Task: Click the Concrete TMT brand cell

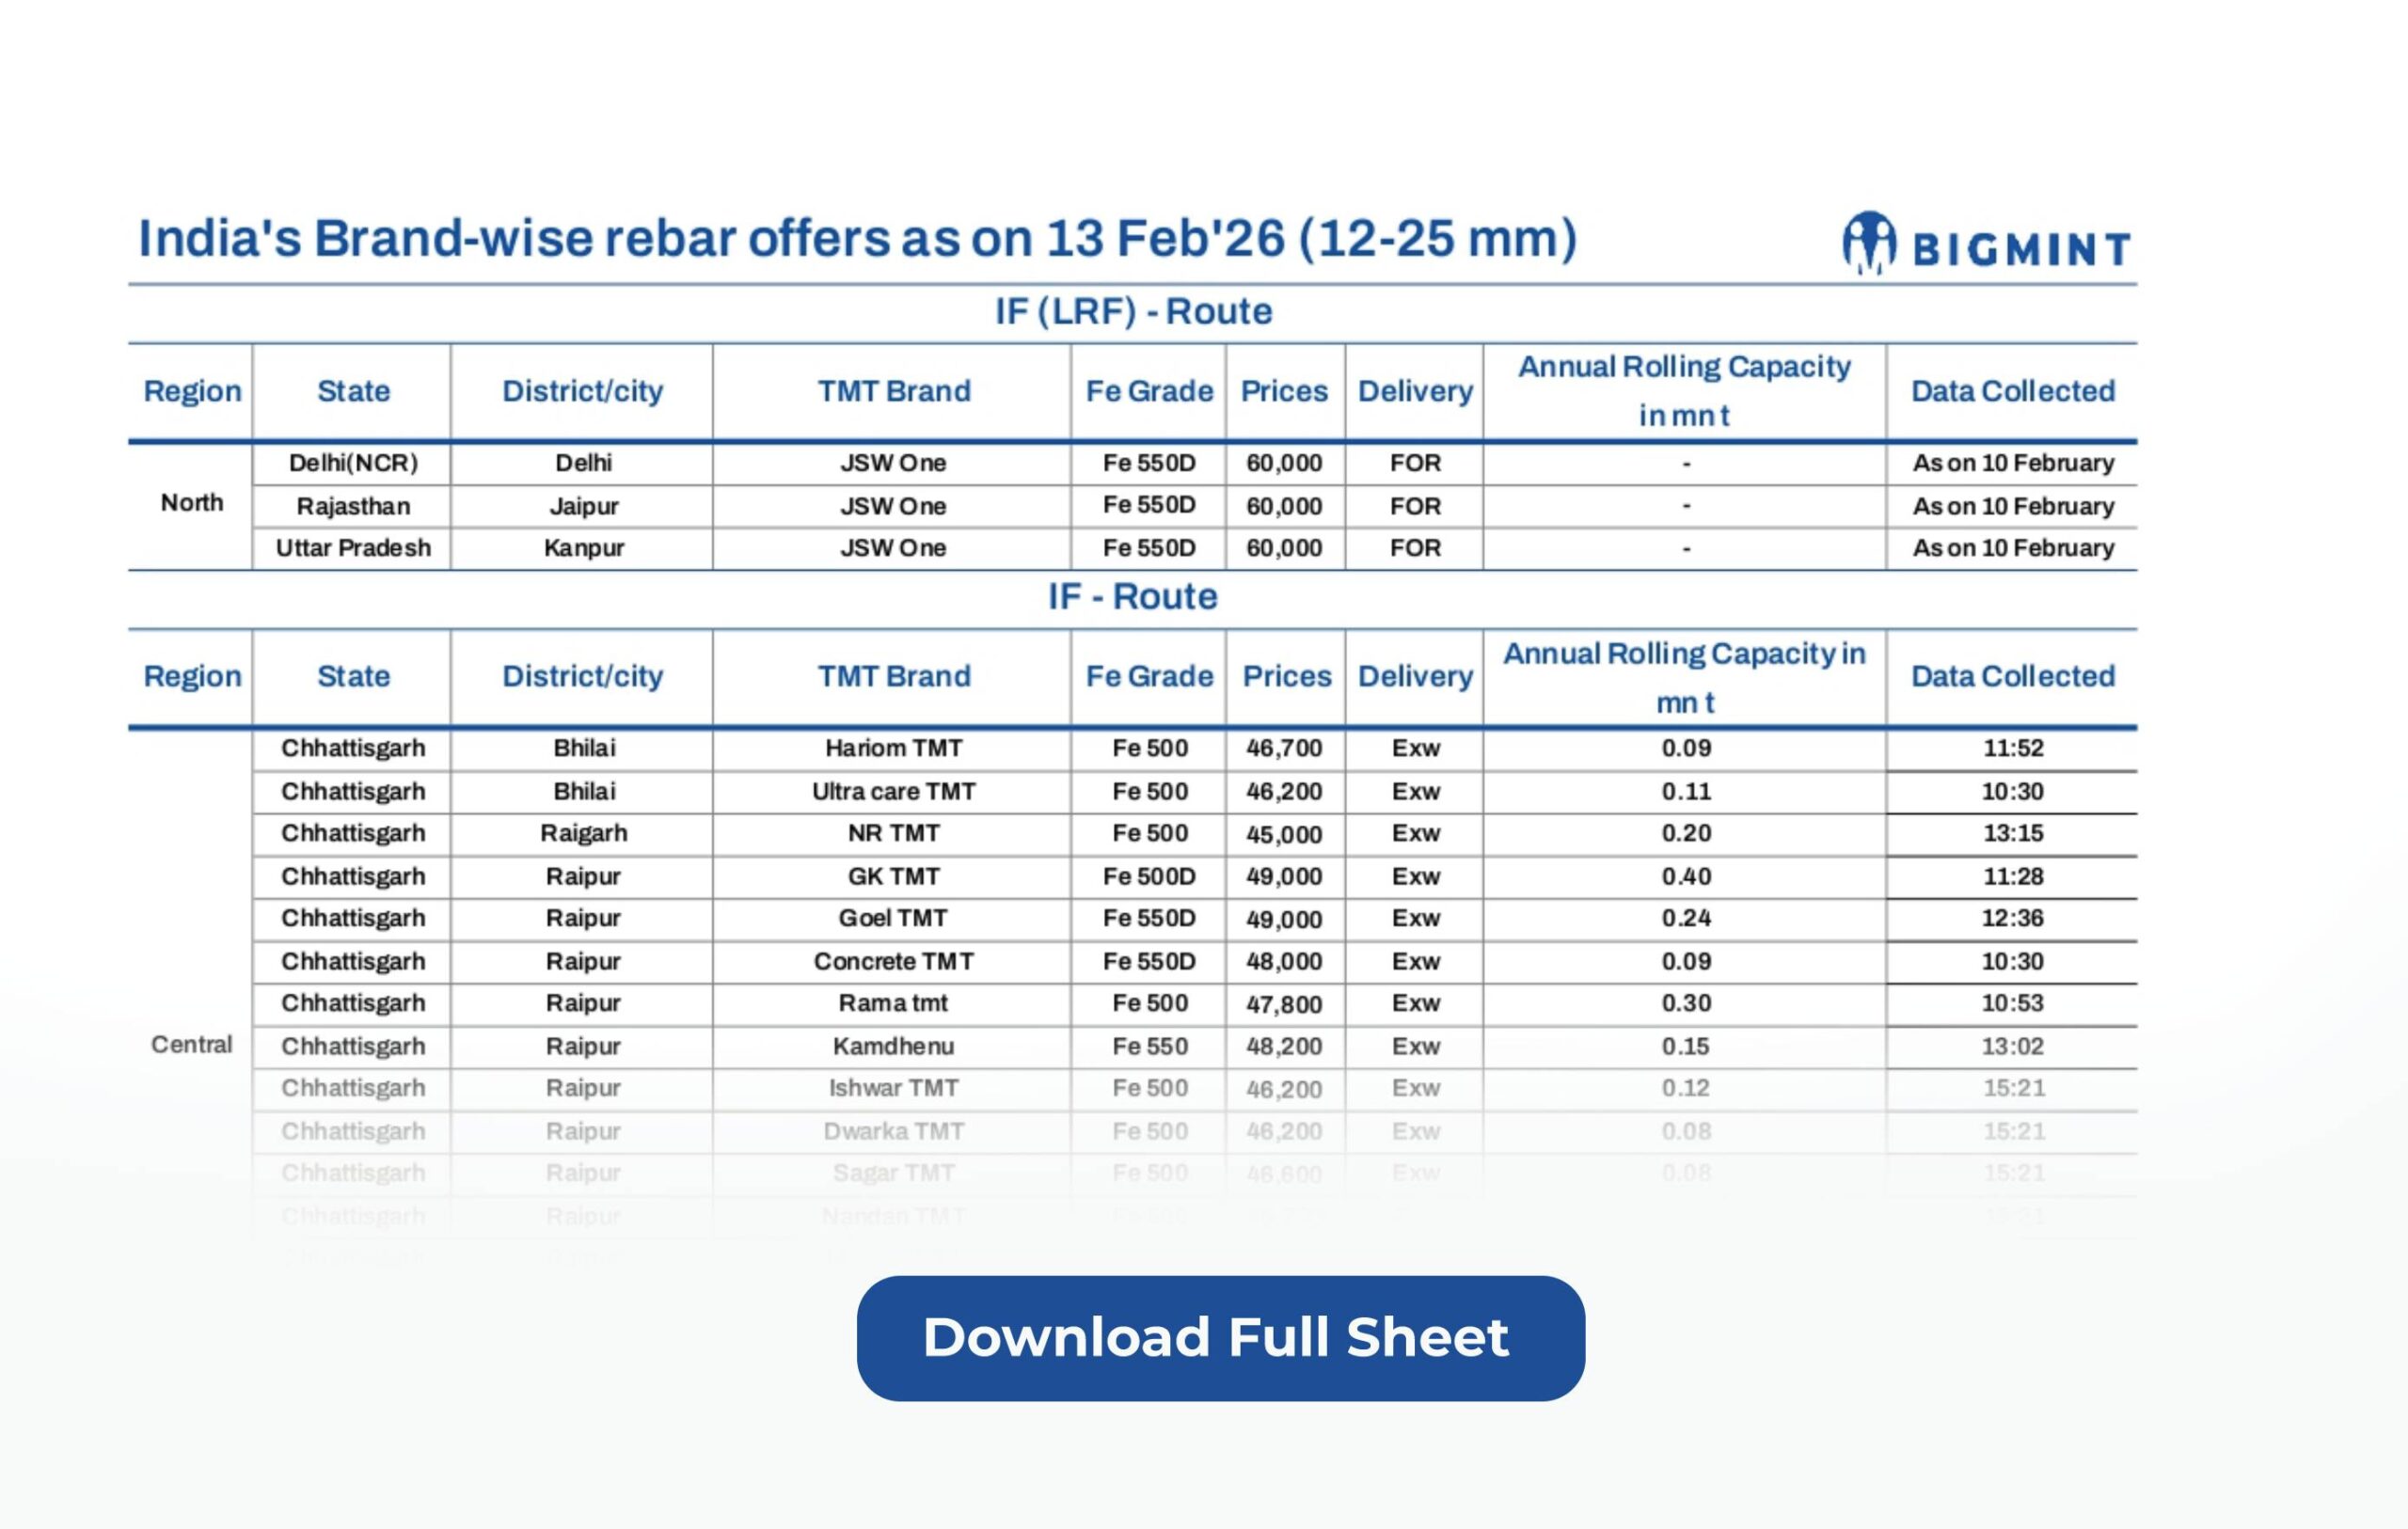Action: 892,961
